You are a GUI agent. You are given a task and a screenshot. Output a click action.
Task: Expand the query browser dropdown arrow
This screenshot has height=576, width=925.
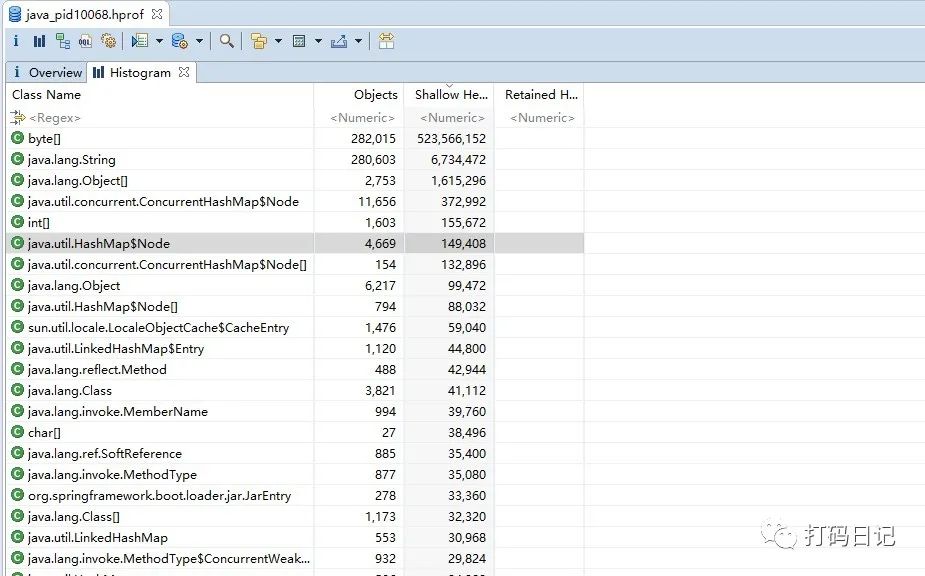[199, 41]
